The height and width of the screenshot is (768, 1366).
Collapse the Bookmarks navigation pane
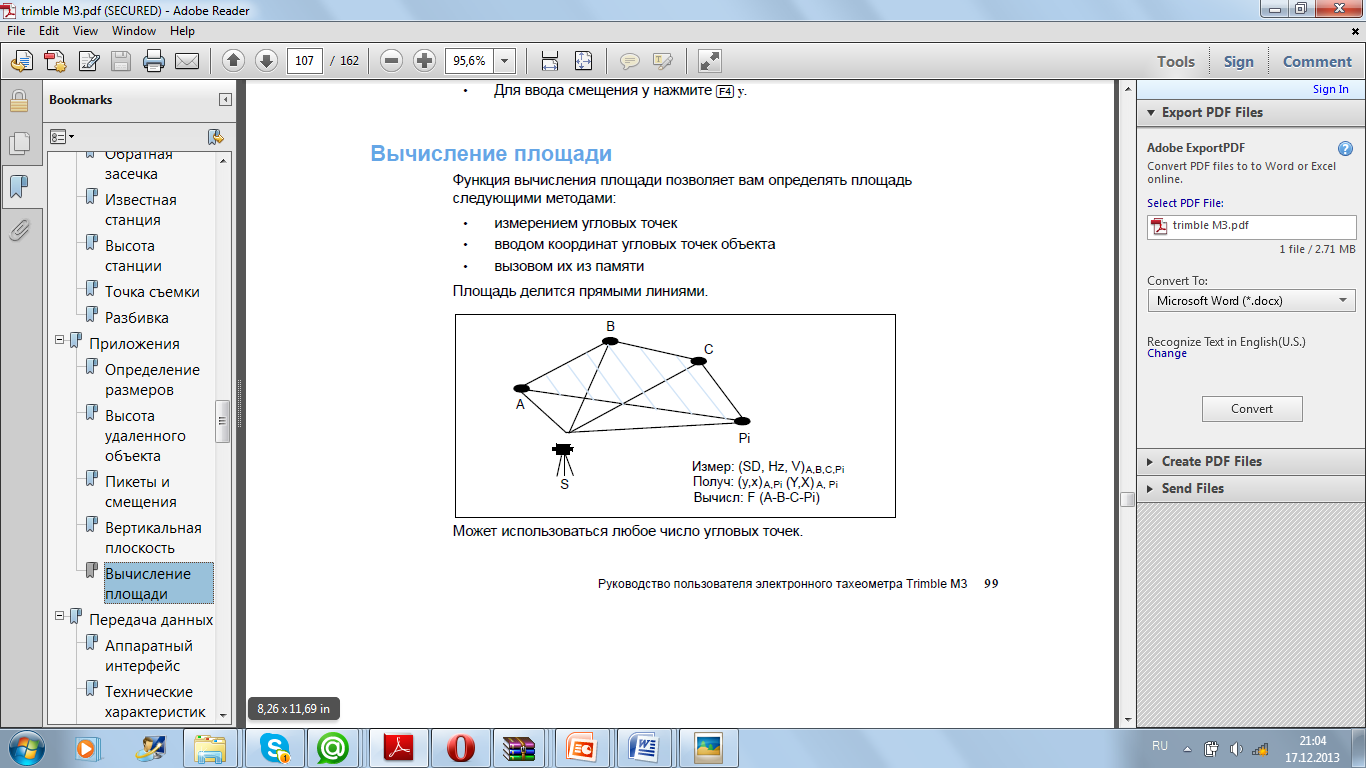click(226, 100)
